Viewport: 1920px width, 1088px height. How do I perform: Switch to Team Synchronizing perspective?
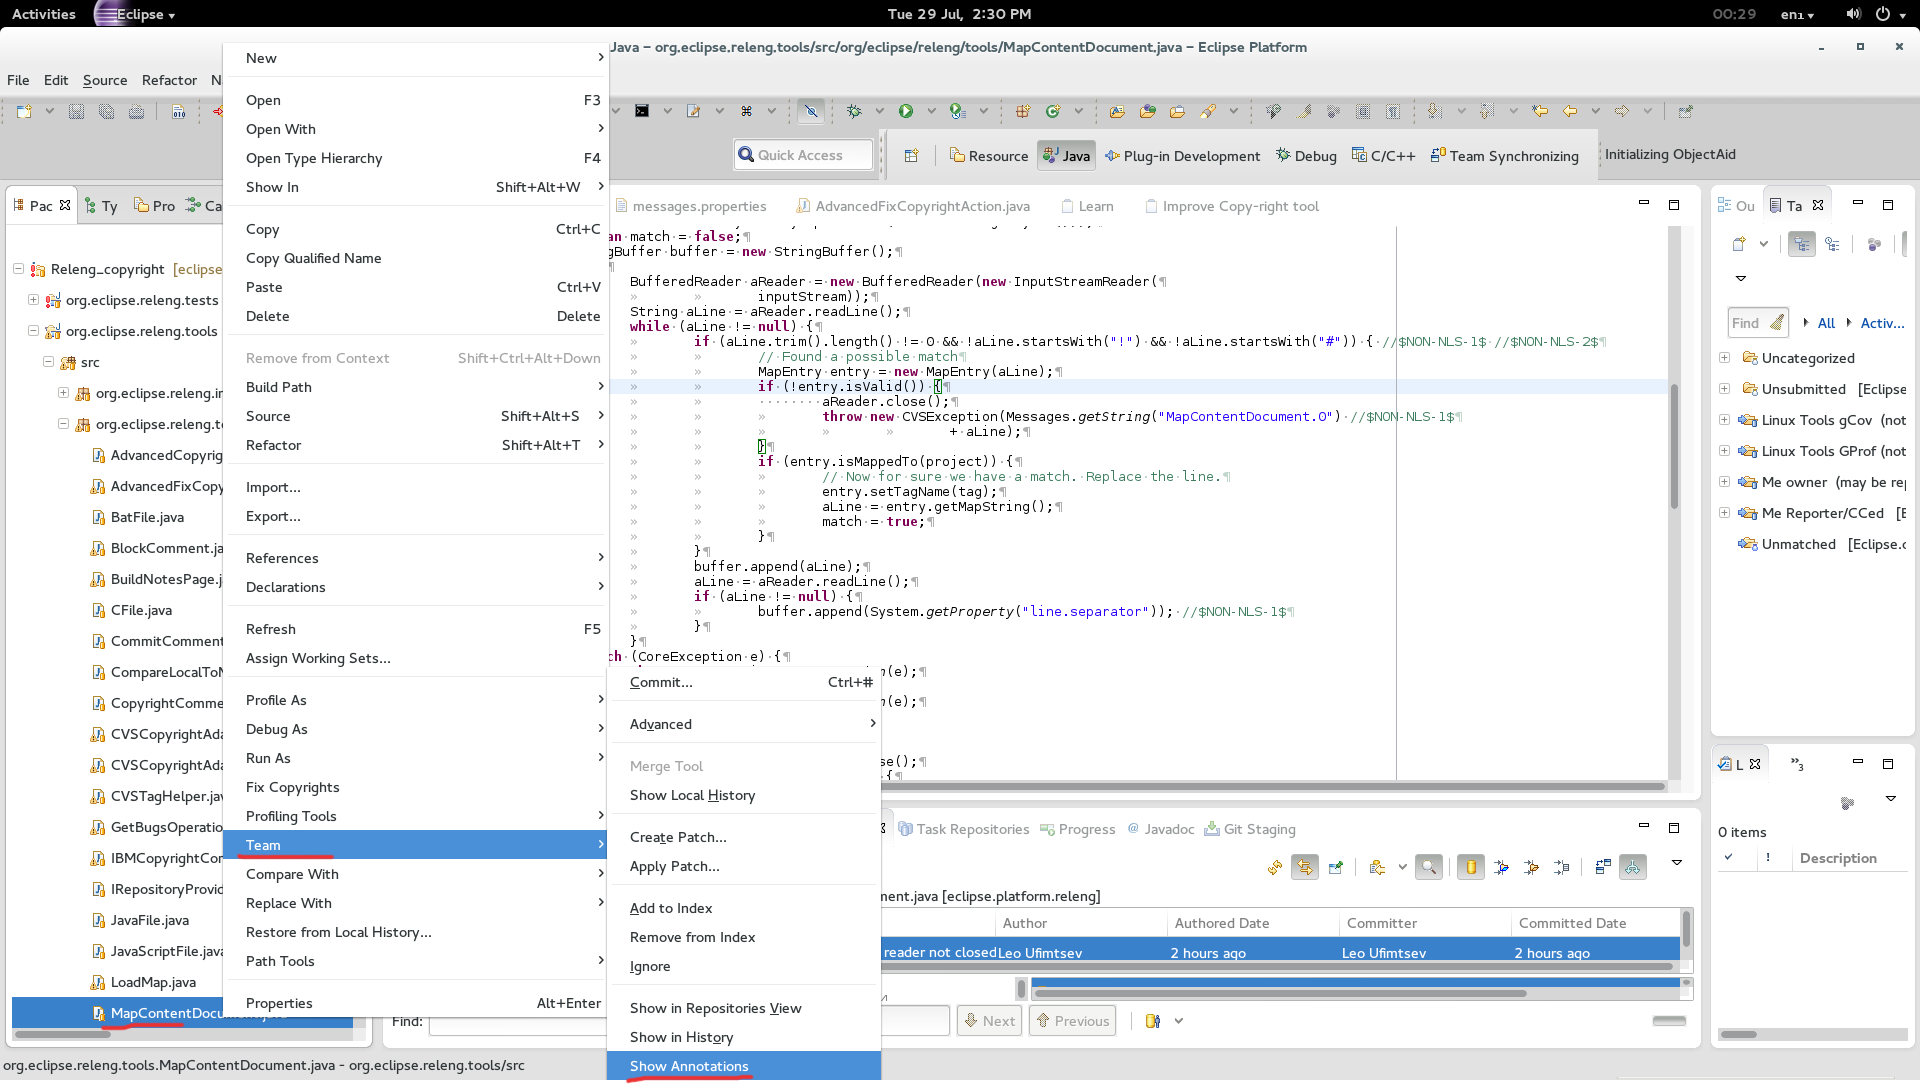[1504, 156]
